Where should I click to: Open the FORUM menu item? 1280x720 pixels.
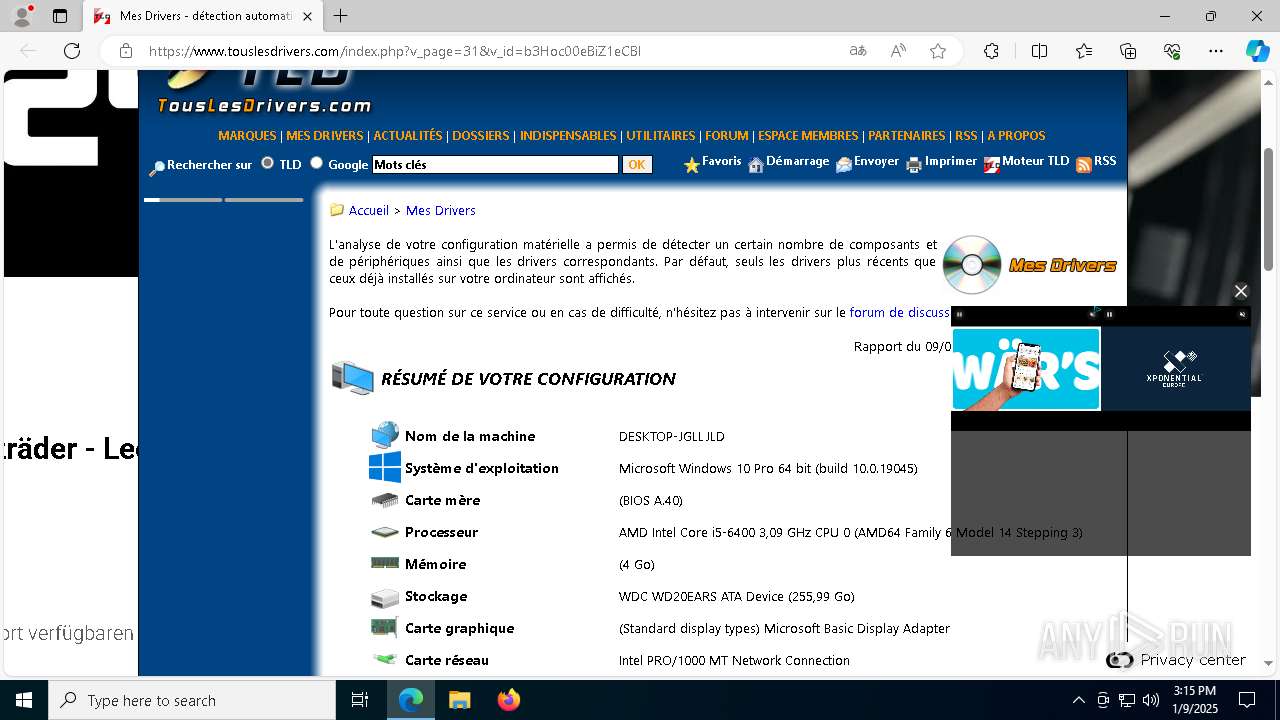click(x=727, y=136)
